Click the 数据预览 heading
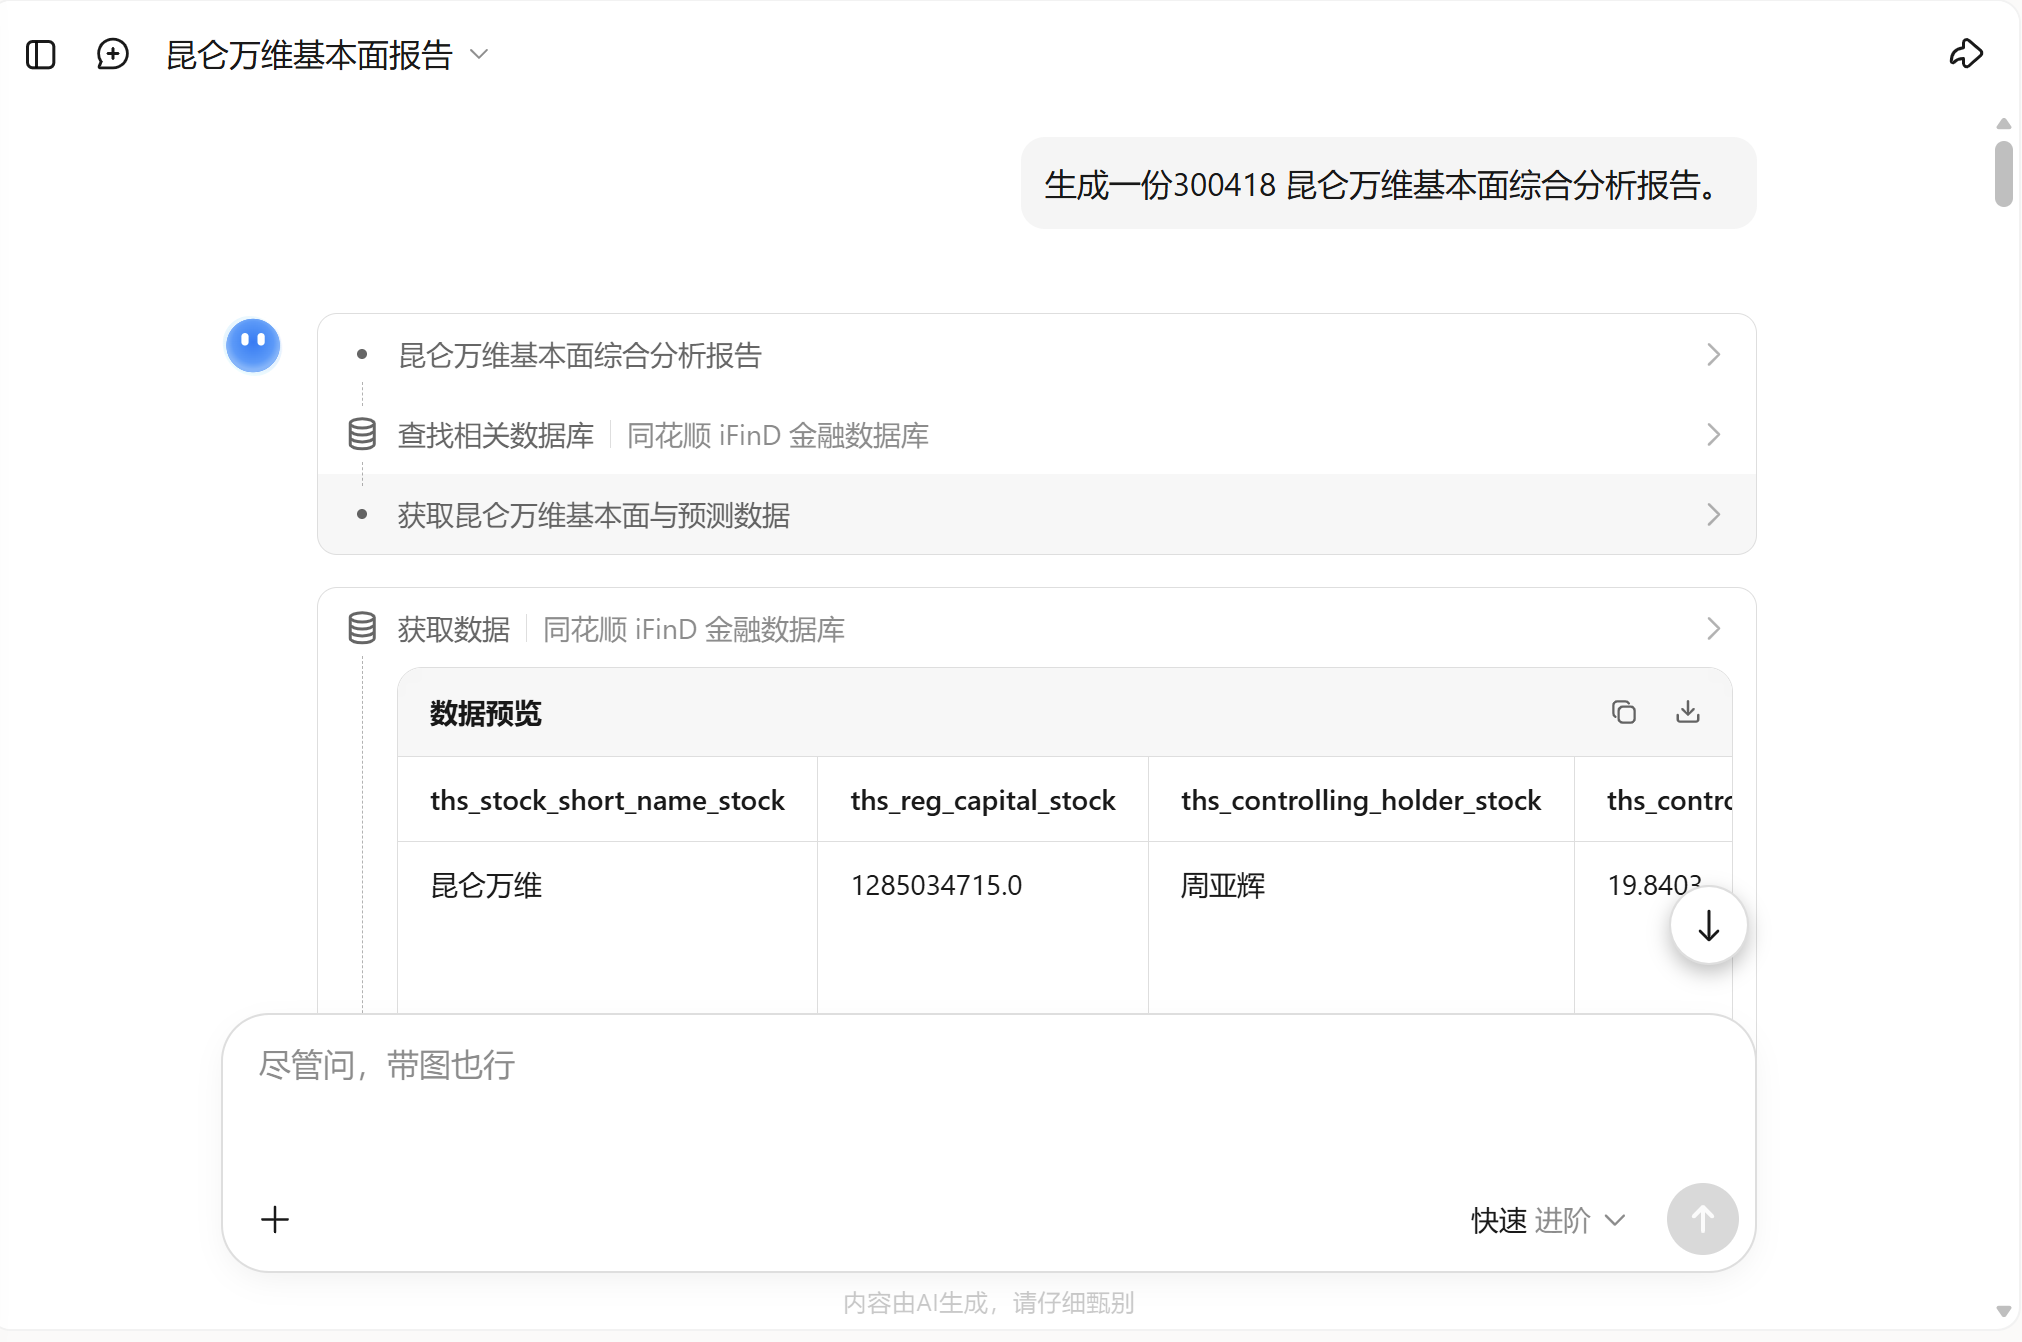Image resolution: width=2022 pixels, height=1342 pixels. click(485, 713)
